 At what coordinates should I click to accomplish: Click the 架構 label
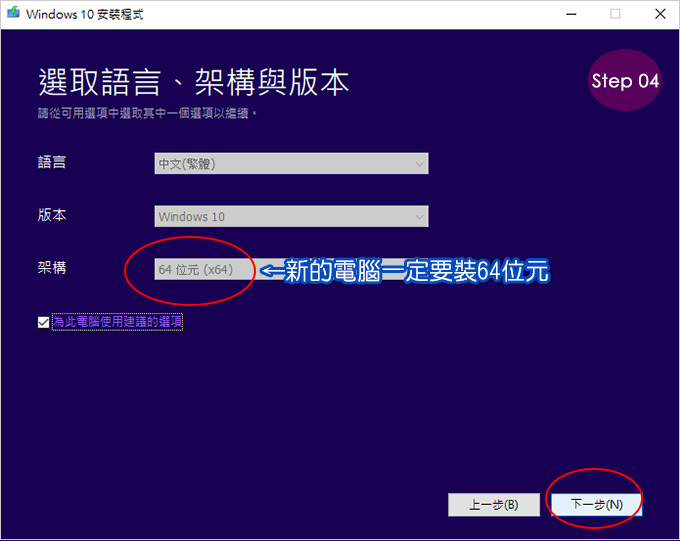tap(52, 268)
